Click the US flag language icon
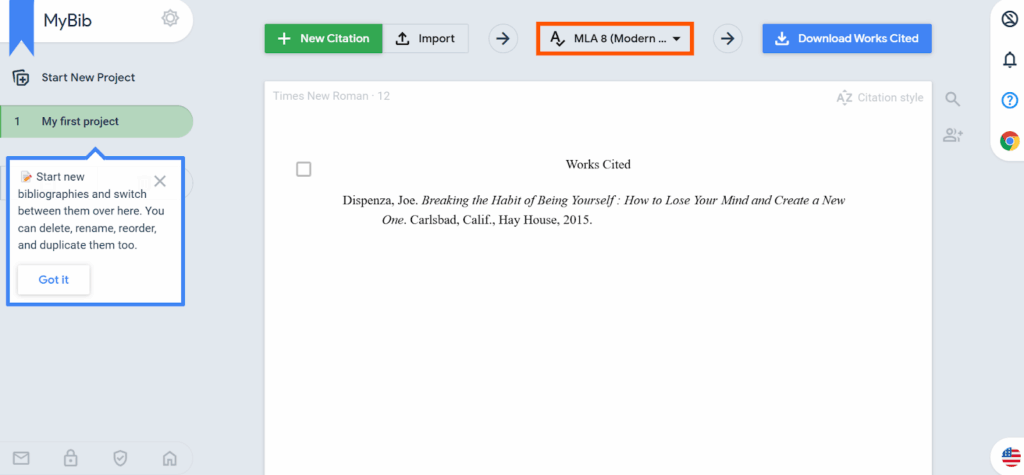The height and width of the screenshot is (475, 1024). tap(1011, 456)
